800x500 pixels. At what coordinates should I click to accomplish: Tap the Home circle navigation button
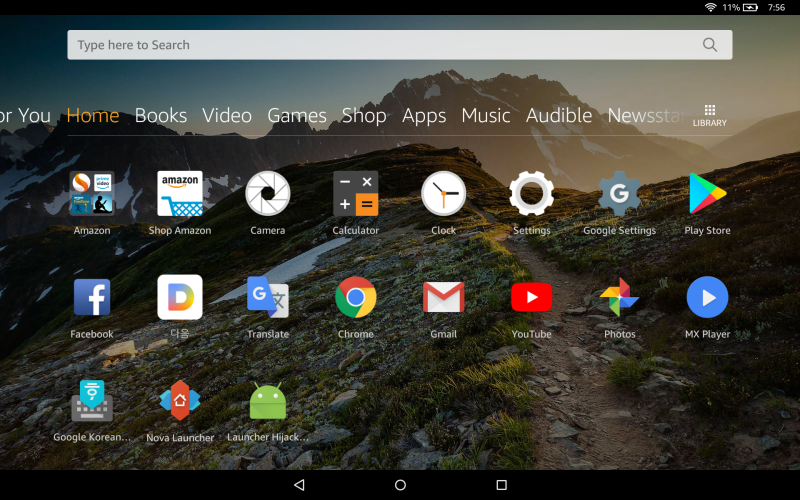(x=401, y=485)
